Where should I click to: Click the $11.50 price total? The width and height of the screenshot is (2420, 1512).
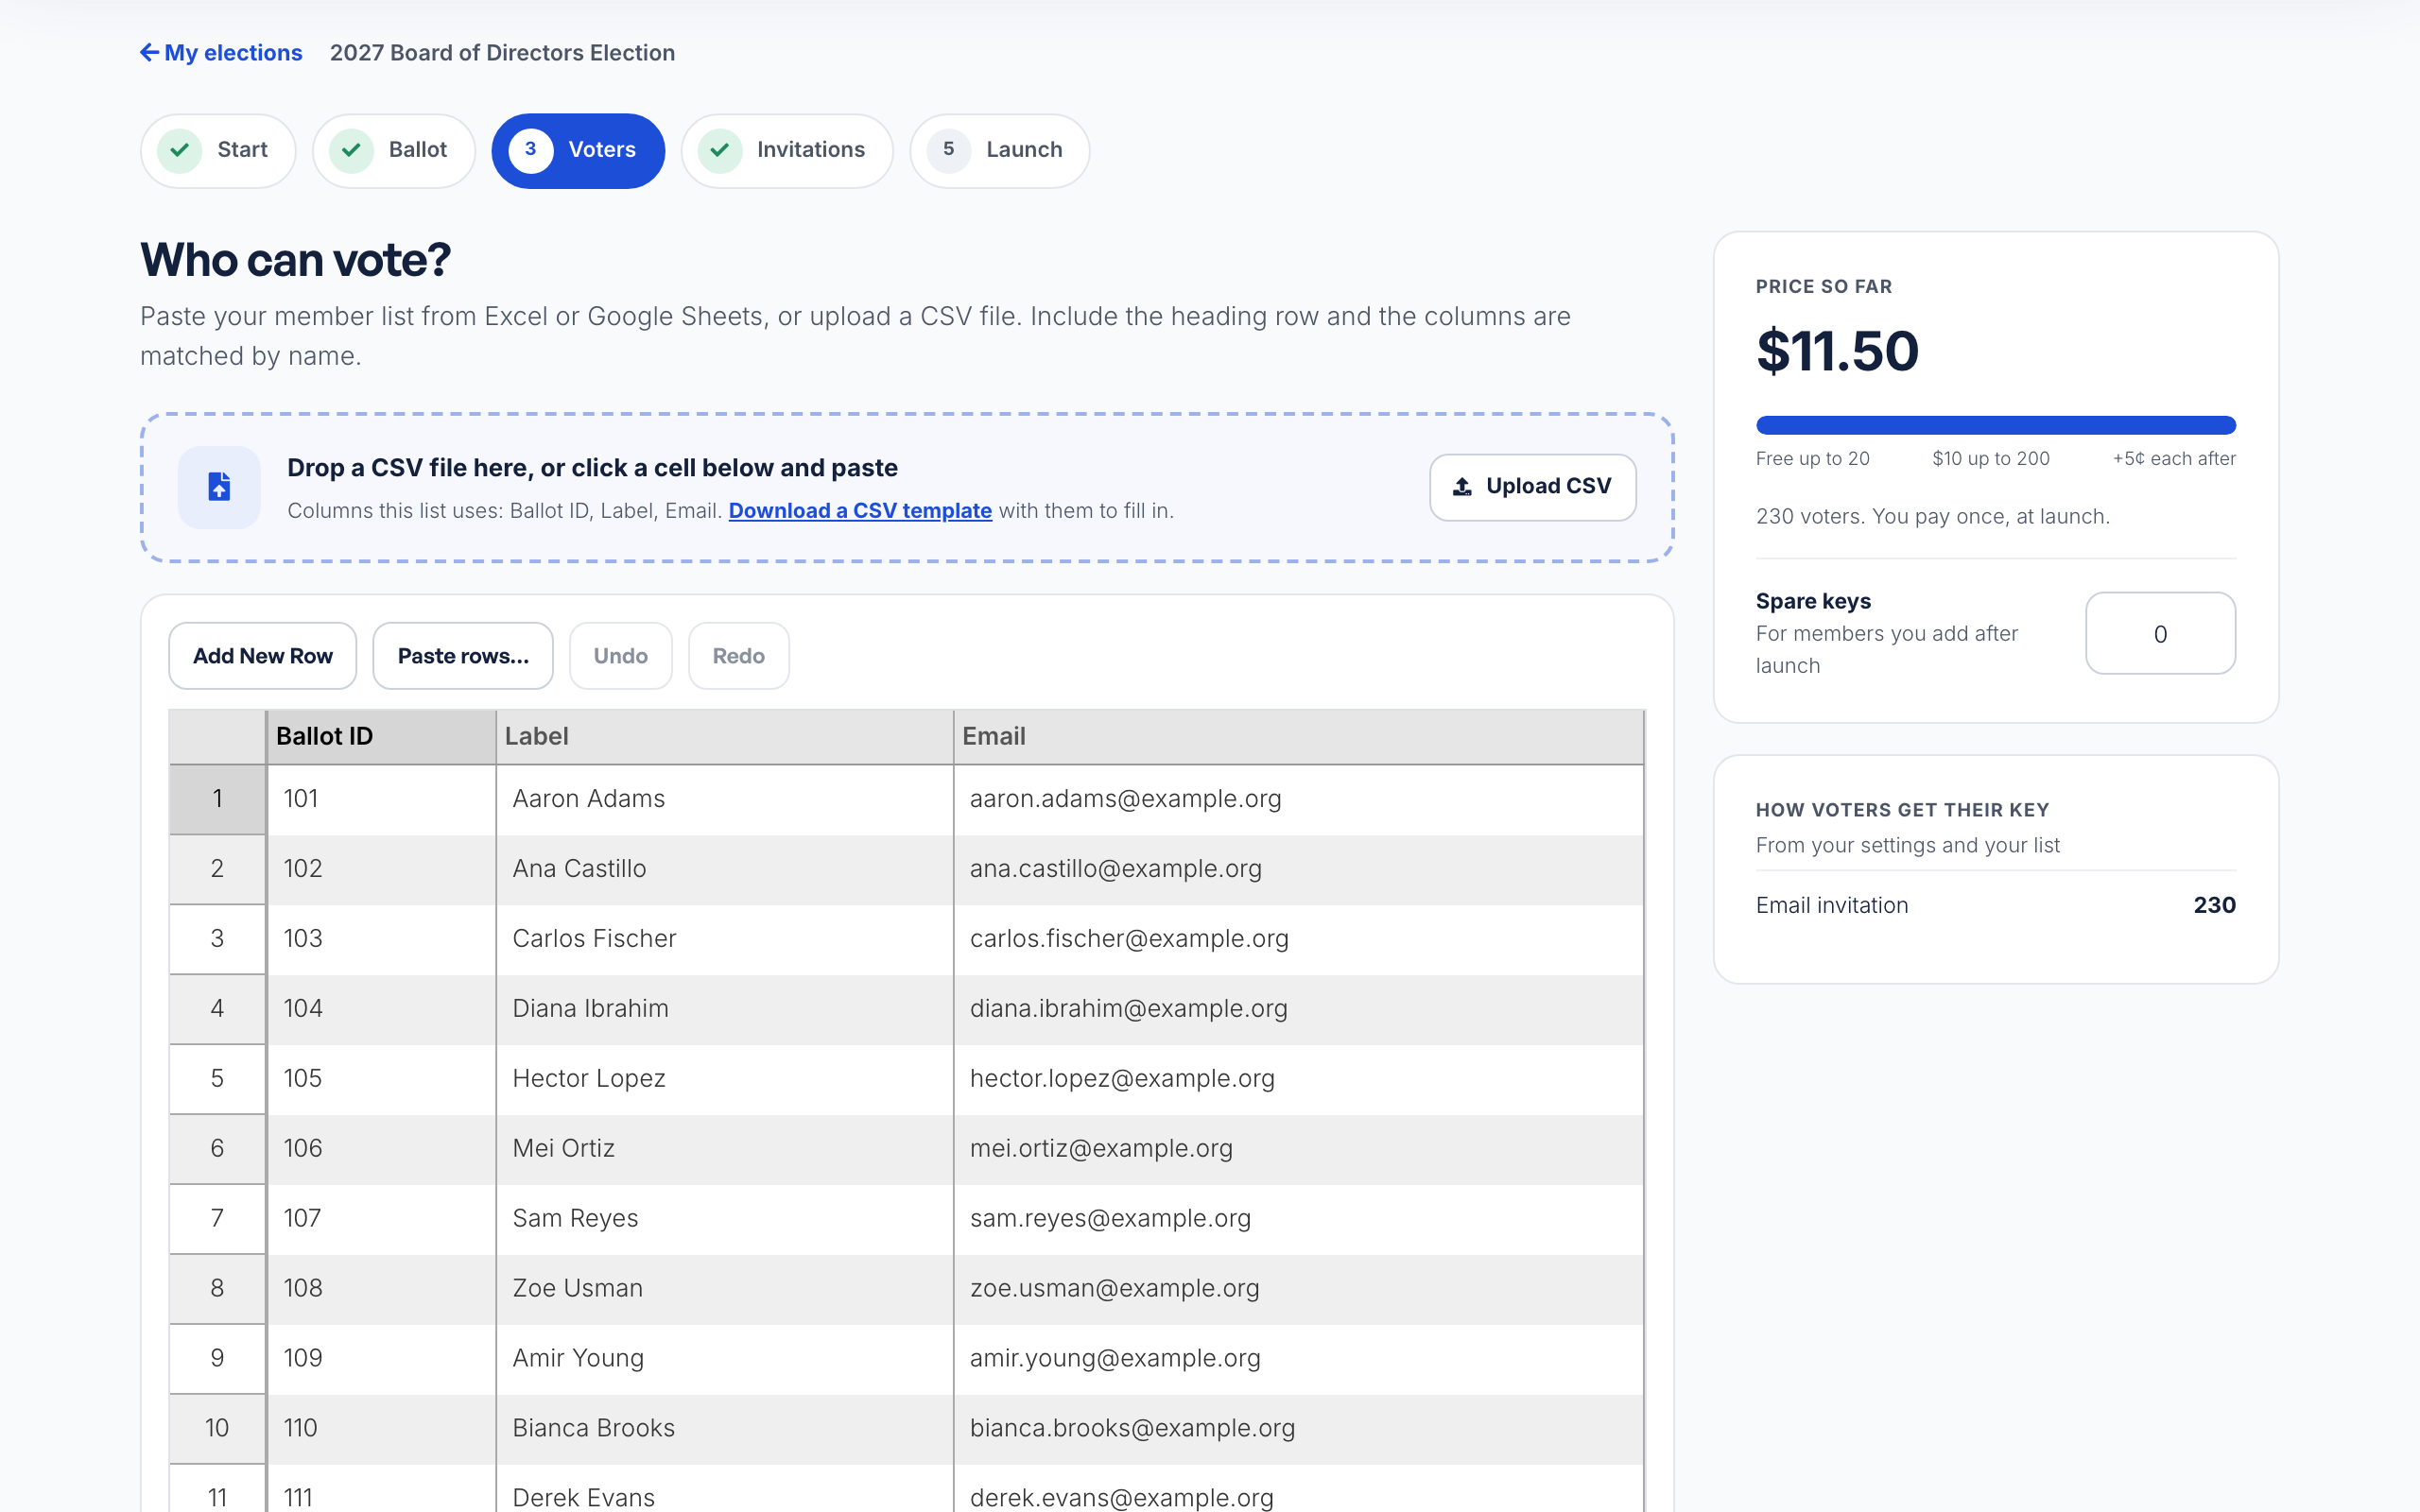[x=1837, y=352]
